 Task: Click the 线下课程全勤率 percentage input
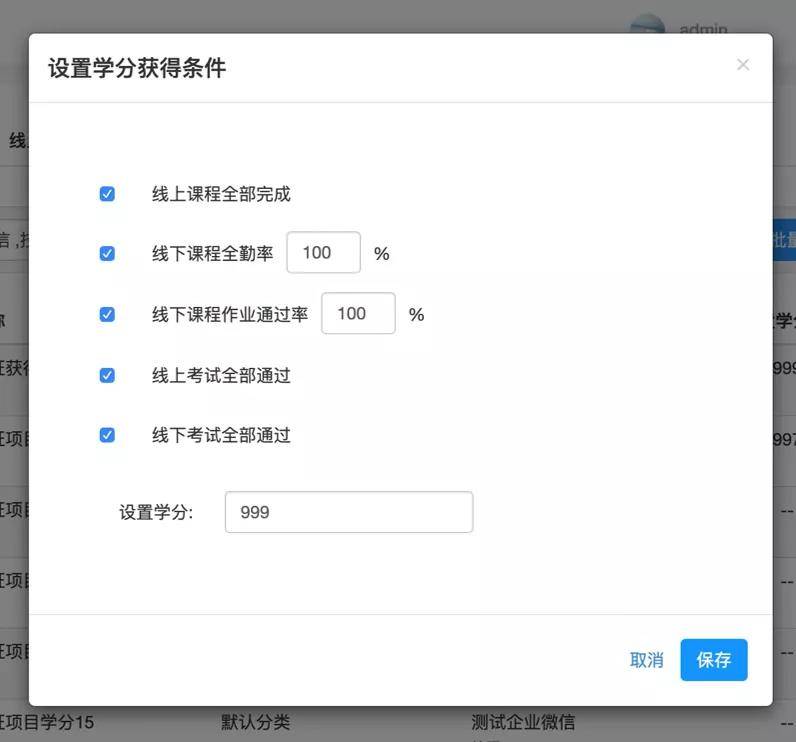(323, 253)
